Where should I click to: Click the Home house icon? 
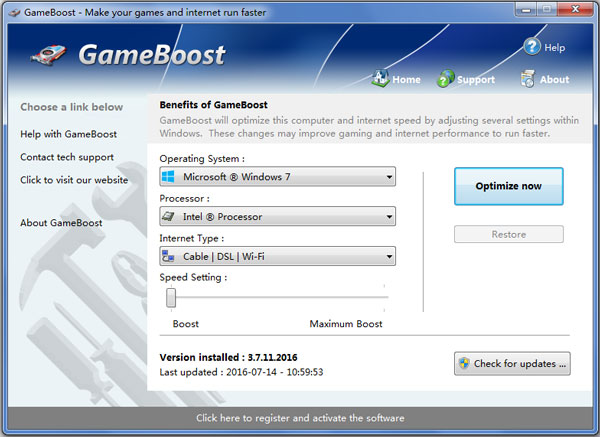click(x=380, y=78)
